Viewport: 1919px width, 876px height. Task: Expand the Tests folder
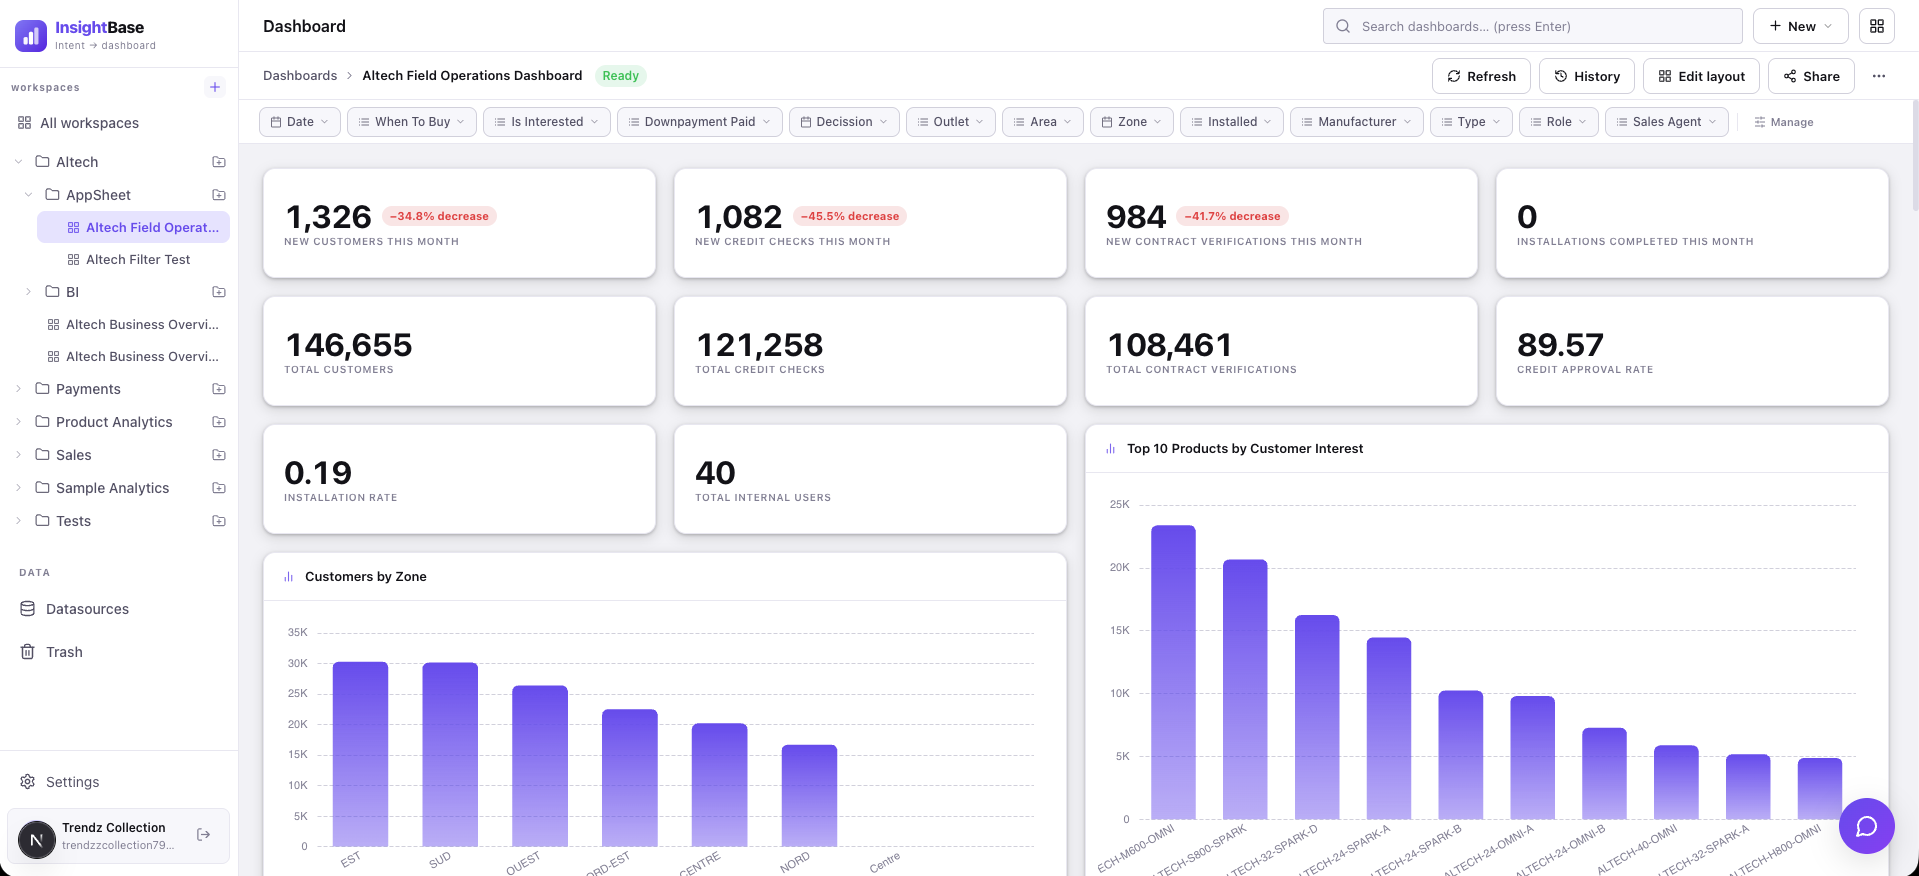(18, 521)
